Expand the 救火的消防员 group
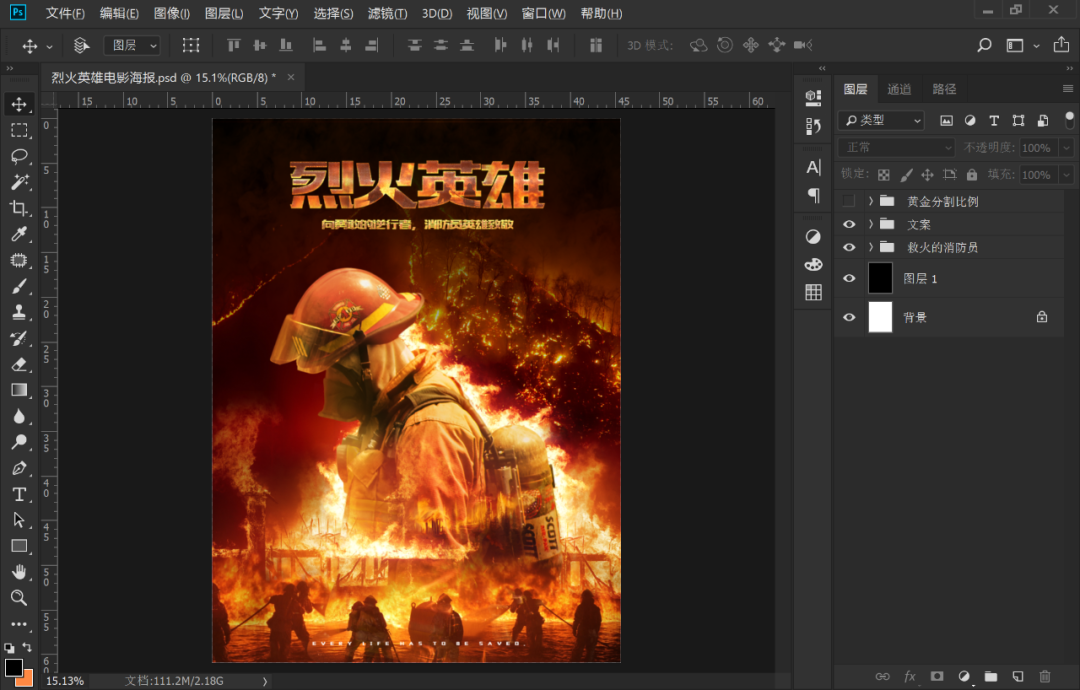This screenshot has width=1080, height=690. [x=871, y=247]
